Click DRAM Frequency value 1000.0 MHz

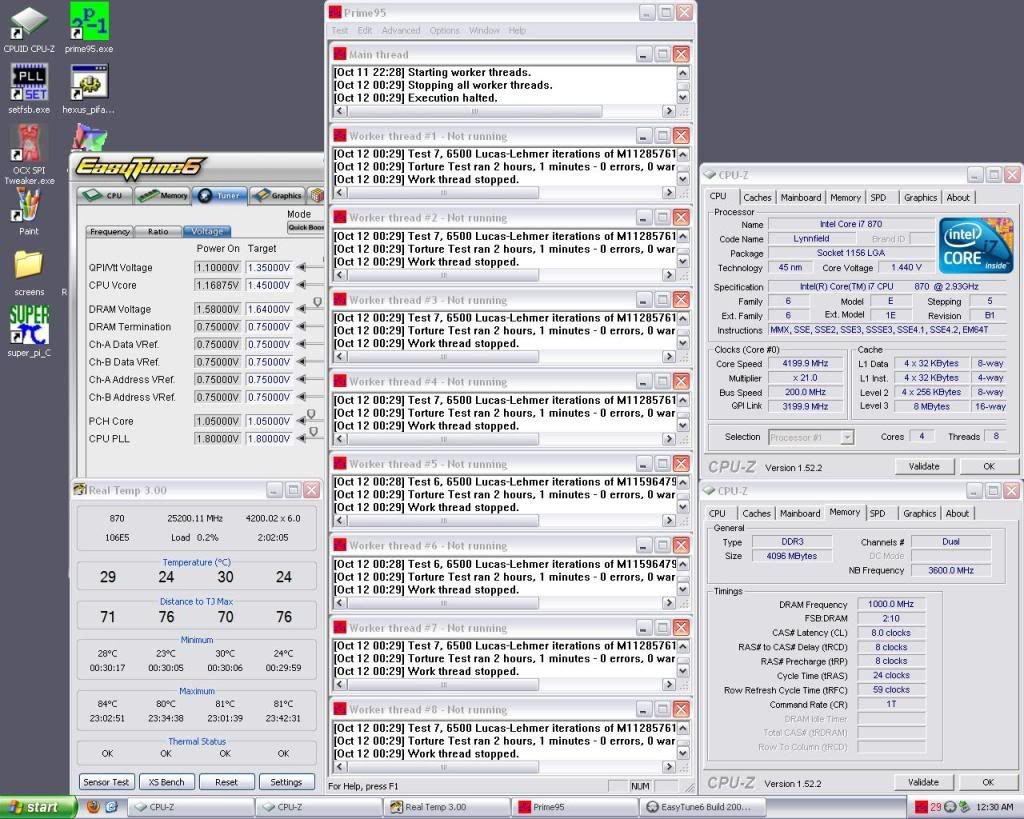coord(891,604)
